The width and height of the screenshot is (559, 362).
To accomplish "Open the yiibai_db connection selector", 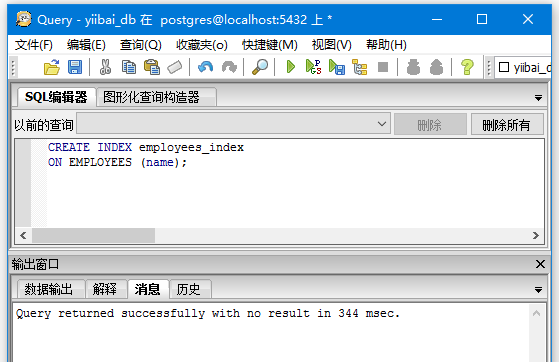I will (x=523, y=67).
